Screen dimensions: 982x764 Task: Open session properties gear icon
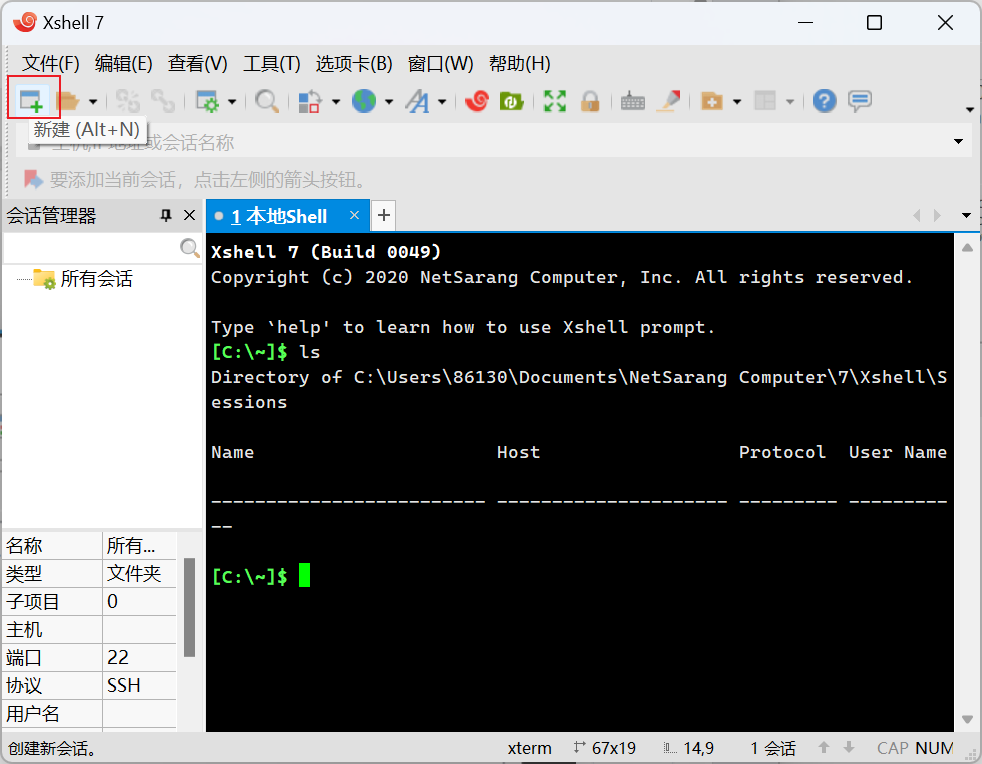click(x=207, y=100)
